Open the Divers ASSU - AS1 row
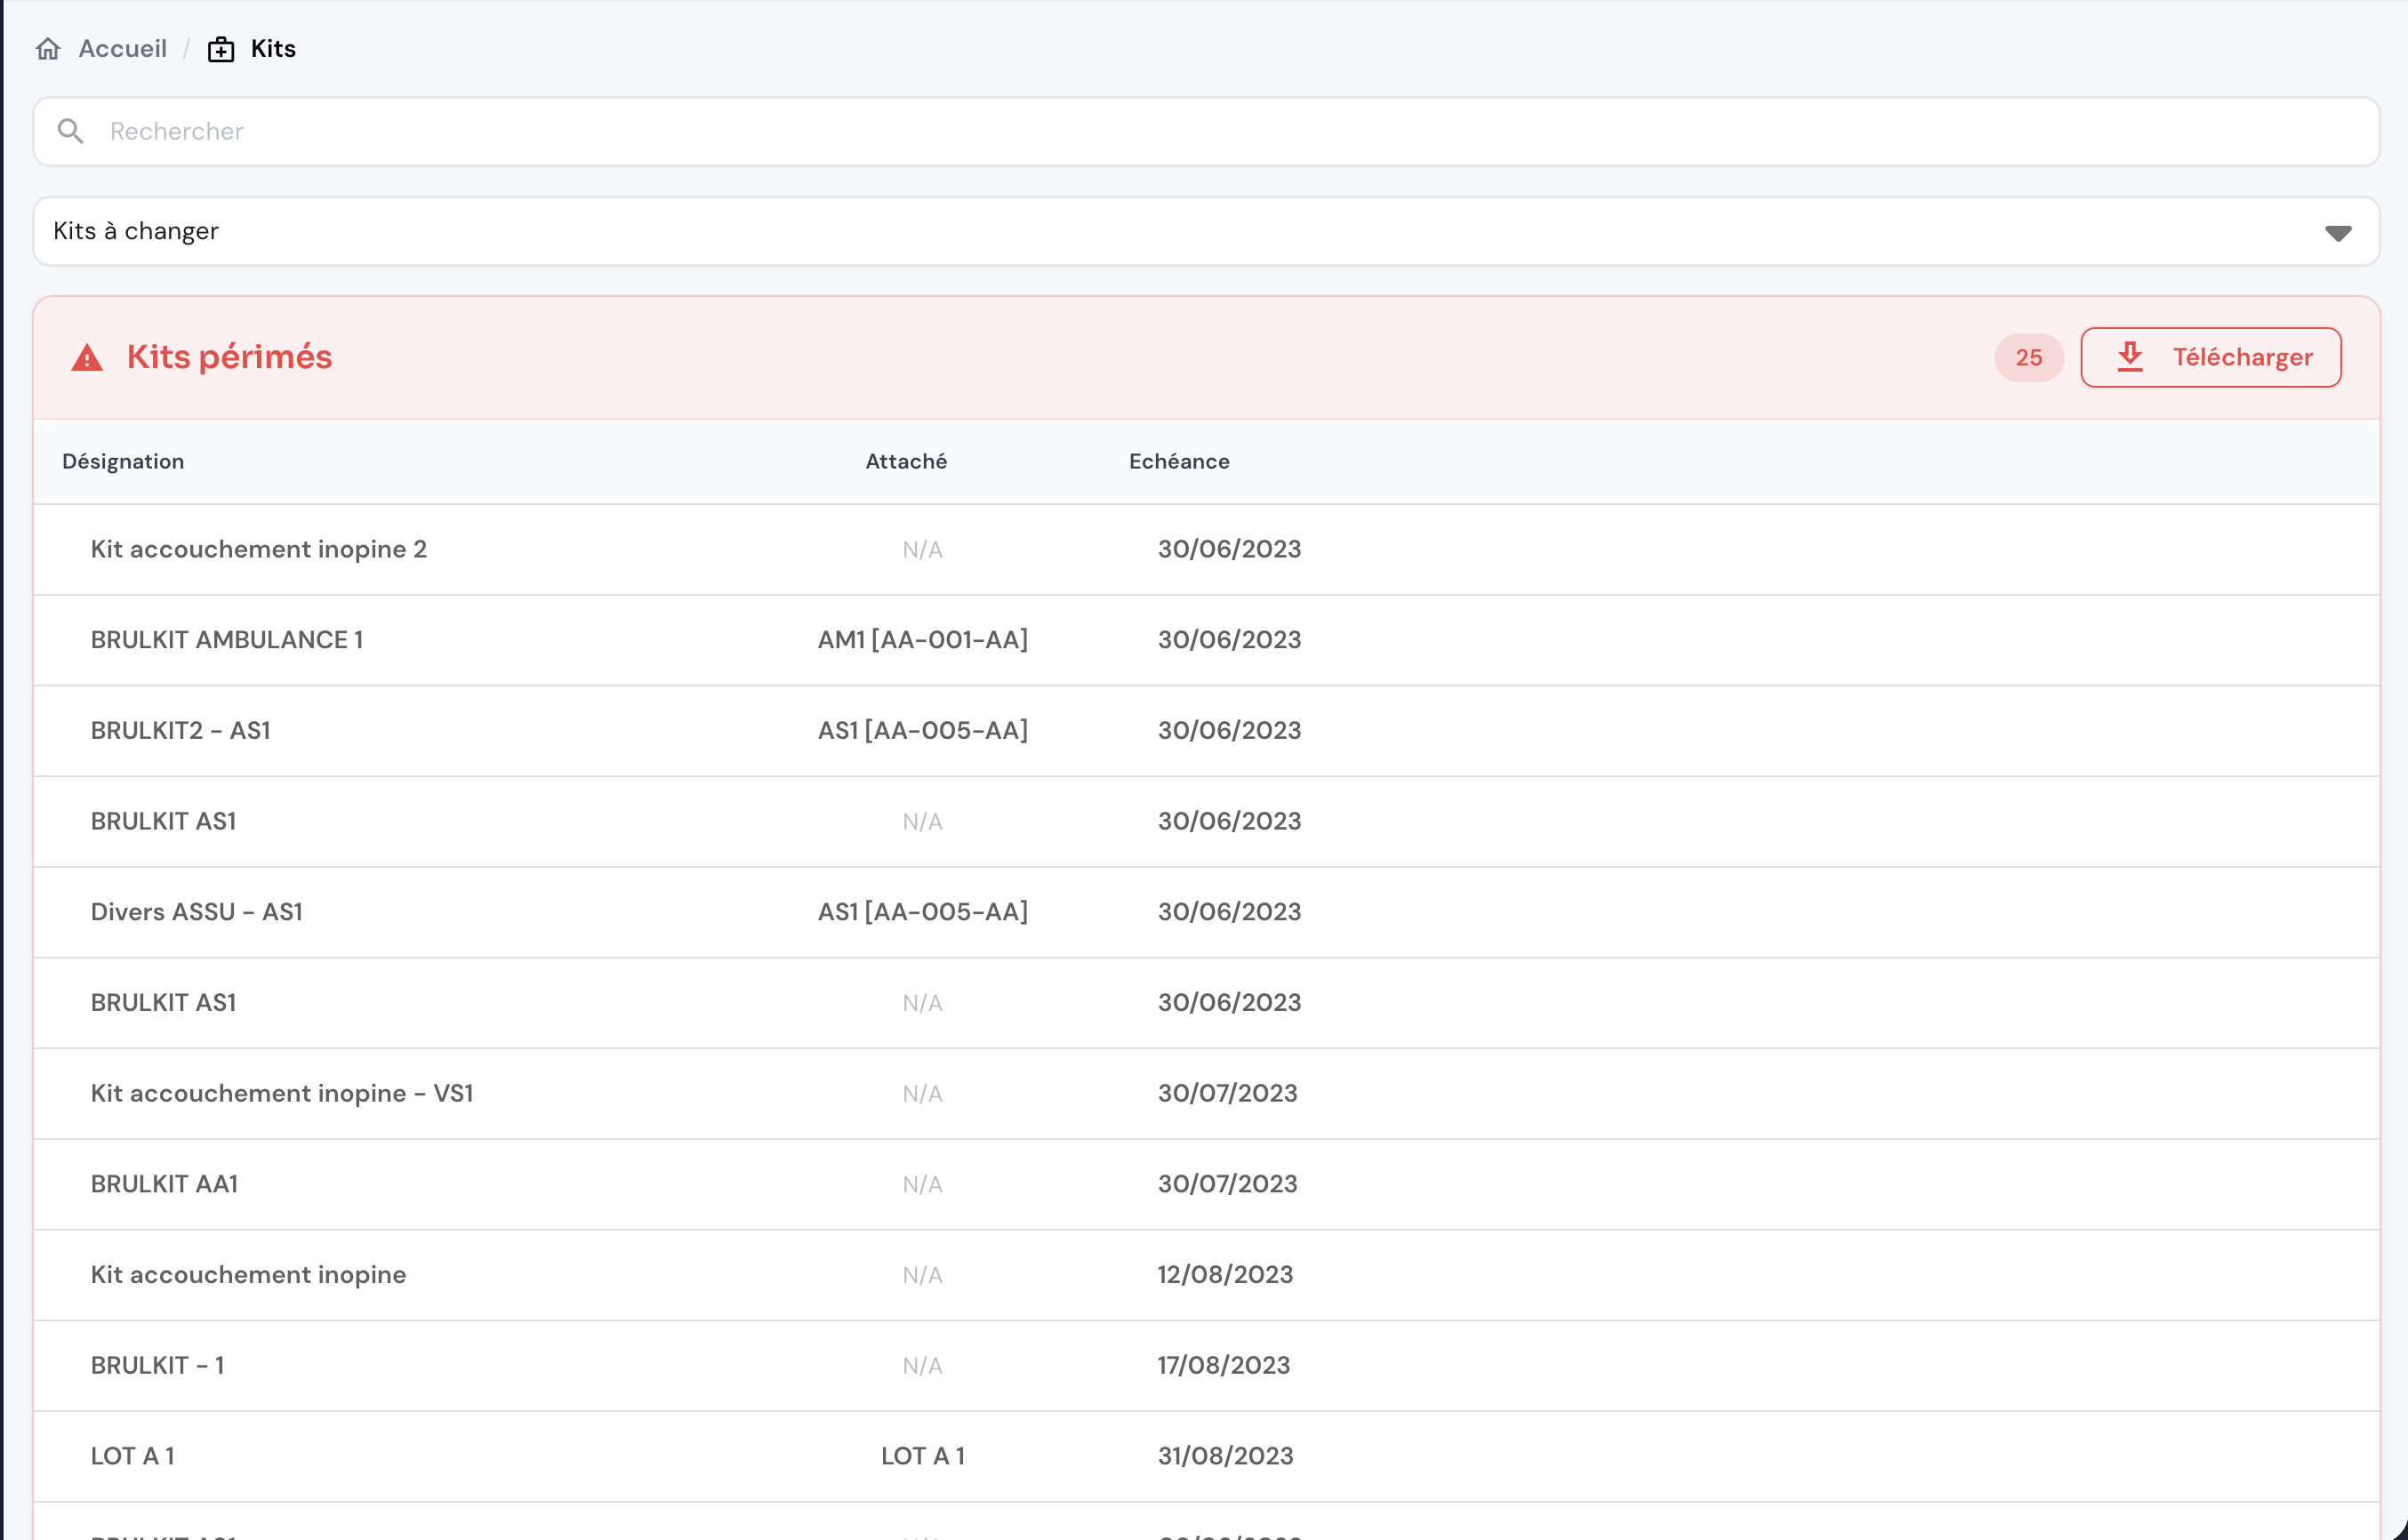Image resolution: width=2408 pixels, height=1540 pixels. [197, 912]
